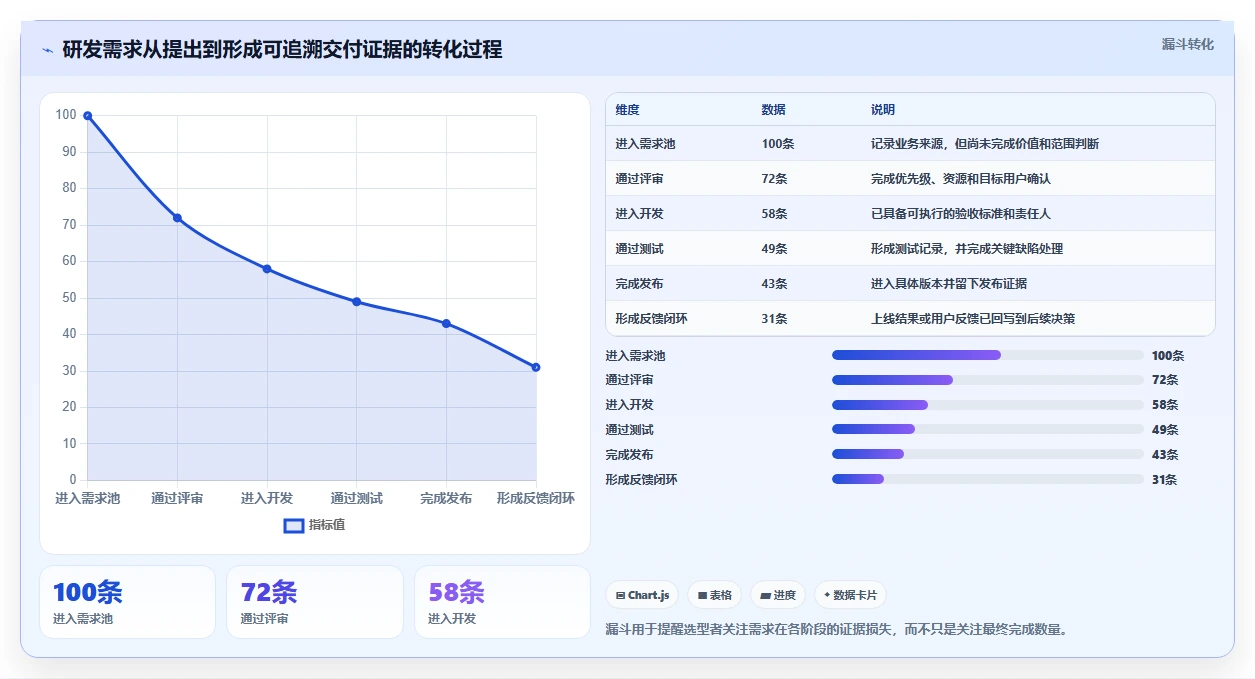Click the 形成反馈闭环 progress bar showing 31条
Image resolution: width=1255 pixels, height=679 pixels.
988,480
